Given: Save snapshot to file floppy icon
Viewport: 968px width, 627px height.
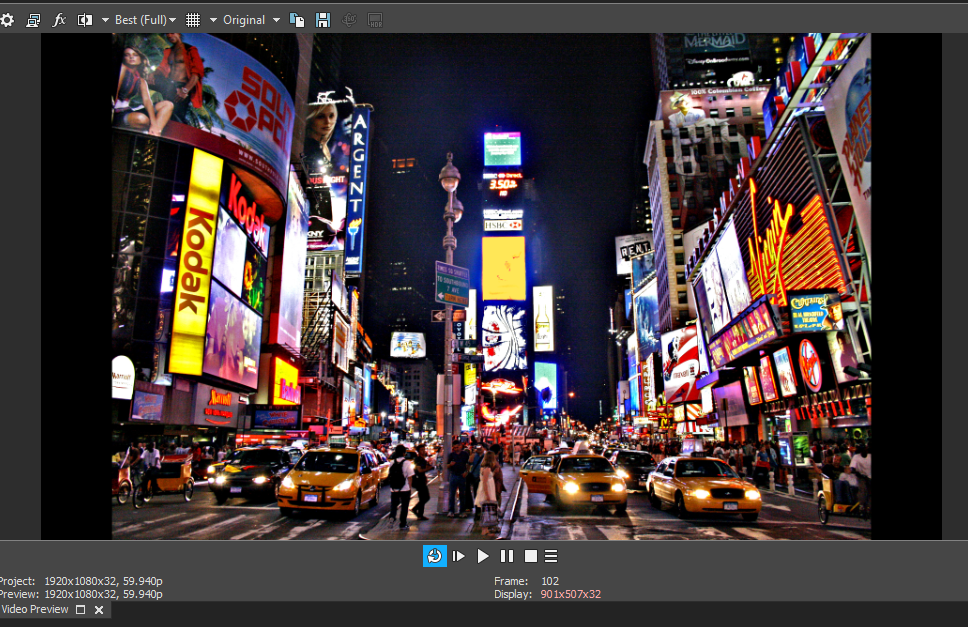Looking at the screenshot, I should (x=323, y=20).
